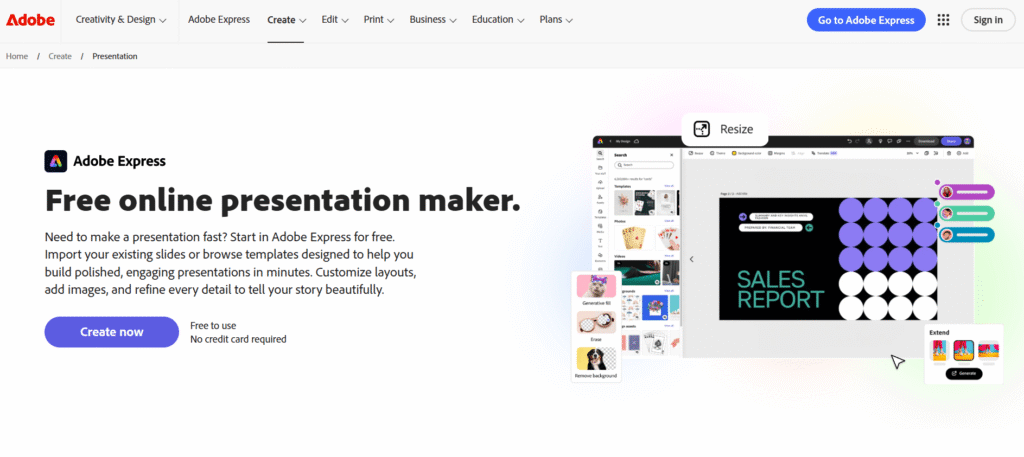1024x457 pixels.
Task: Expand the Create menu
Action: 286,20
